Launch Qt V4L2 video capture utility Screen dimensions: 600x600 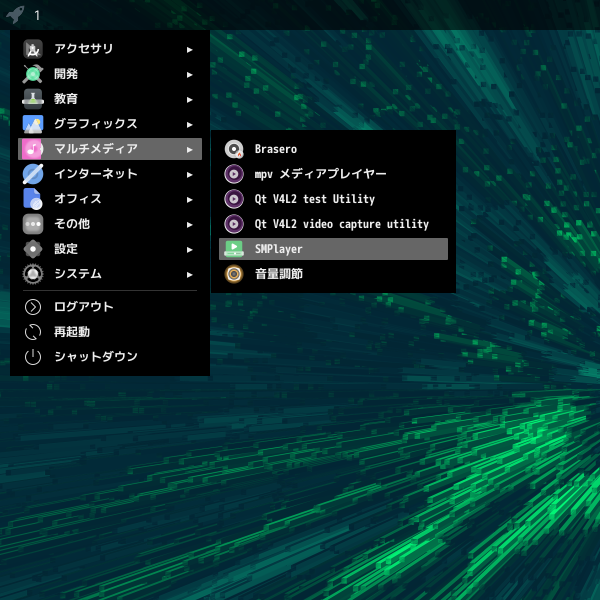click(x=341, y=224)
